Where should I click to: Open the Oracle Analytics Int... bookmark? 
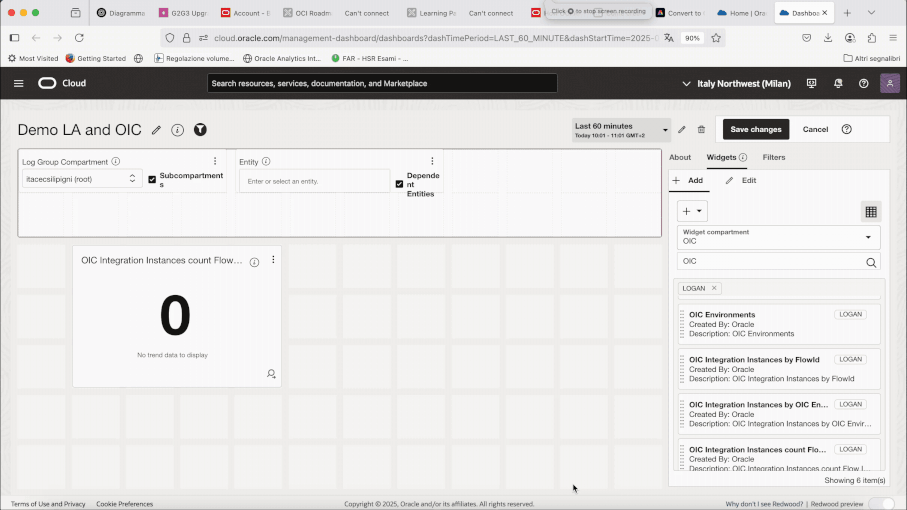click(x=282, y=58)
